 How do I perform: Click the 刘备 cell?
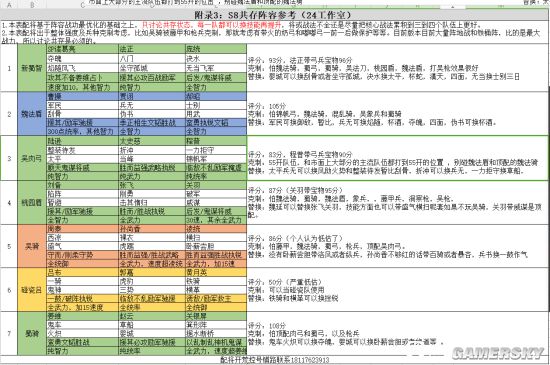(x=82, y=185)
